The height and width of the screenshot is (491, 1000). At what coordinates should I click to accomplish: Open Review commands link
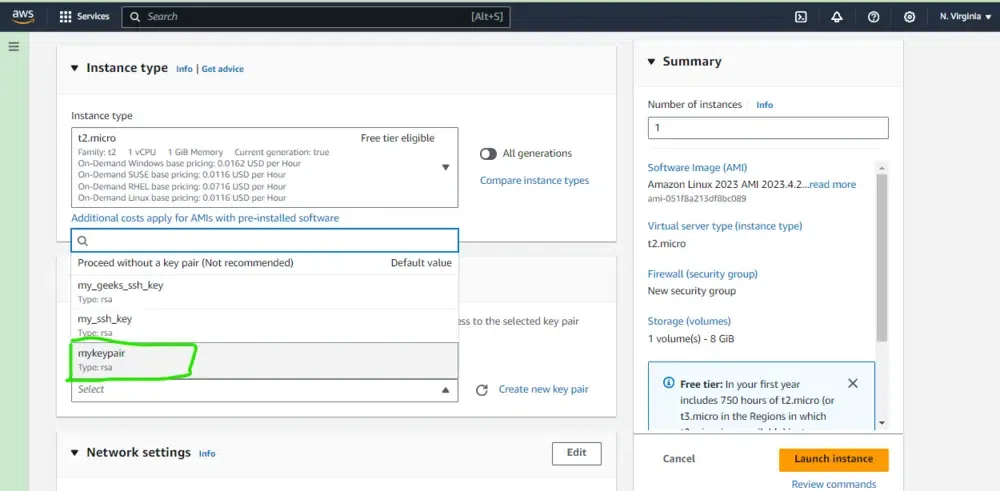834,484
